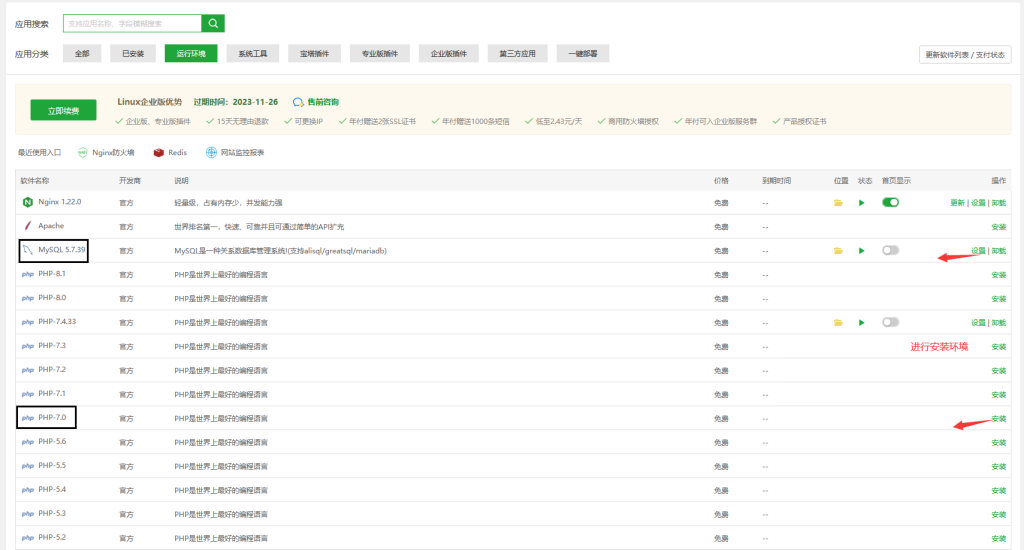Image resolution: width=1024 pixels, height=550 pixels.
Task: Click the PHP-7.4.33 status play icon
Action: tap(861, 323)
